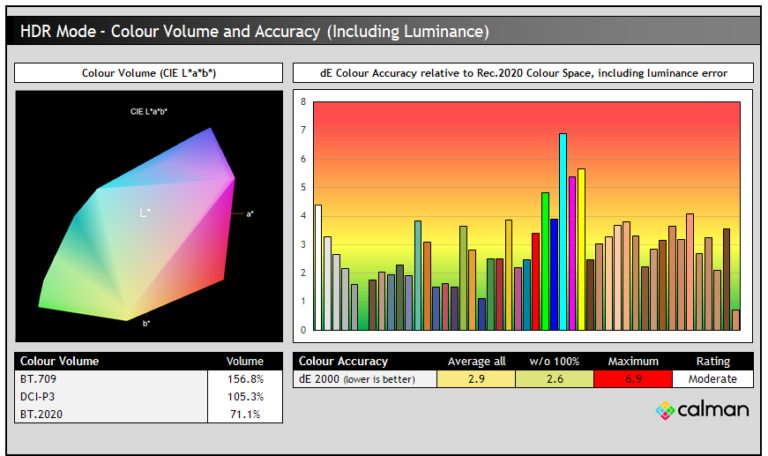The height and width of the screenshot is (456, 768).
Task: Click the first white bar in chart
Action: (318, 267)
